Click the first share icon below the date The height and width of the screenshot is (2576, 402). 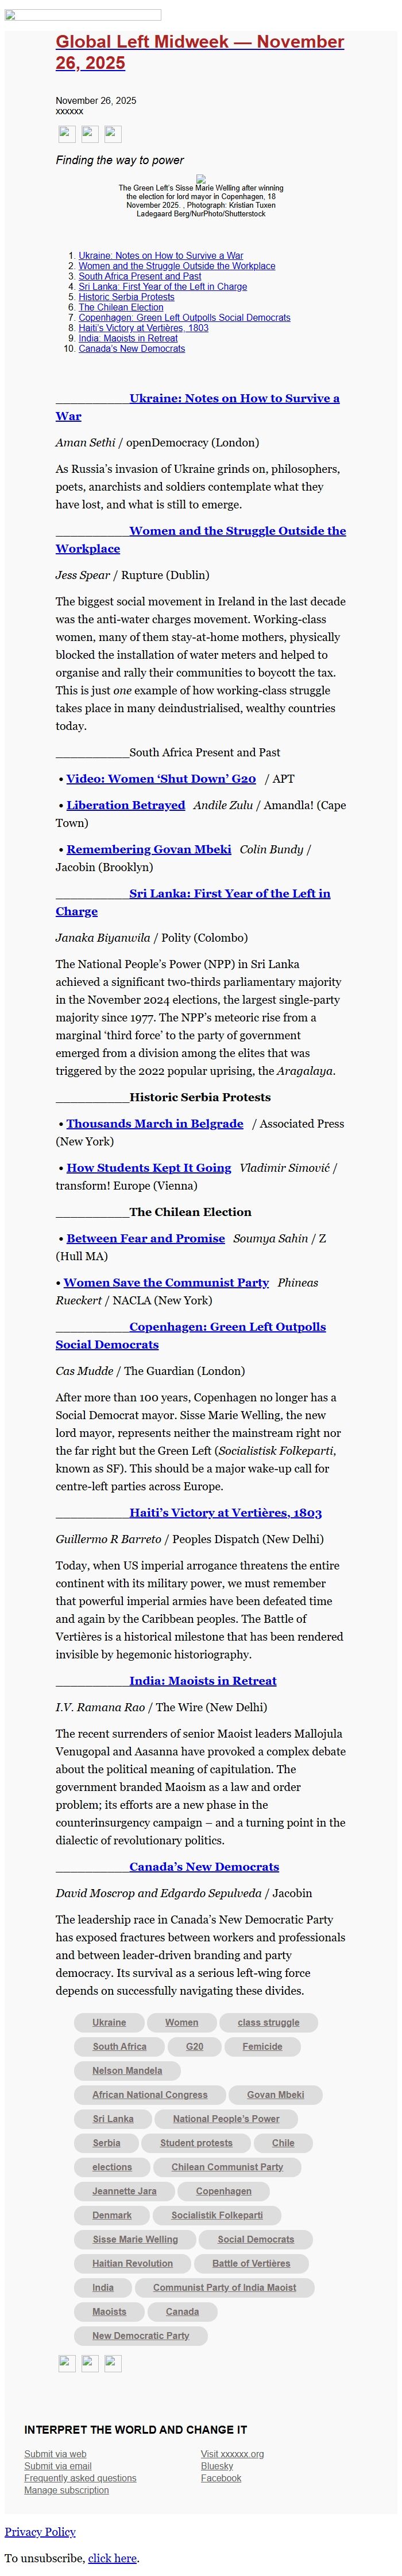pyautogui.click(x=67, y=134)
